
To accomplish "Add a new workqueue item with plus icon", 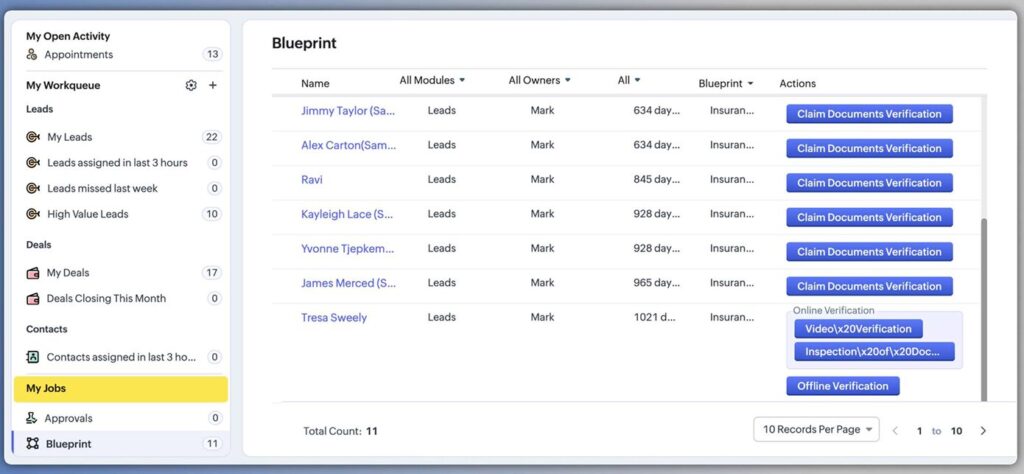I will [x=213, y=86].
